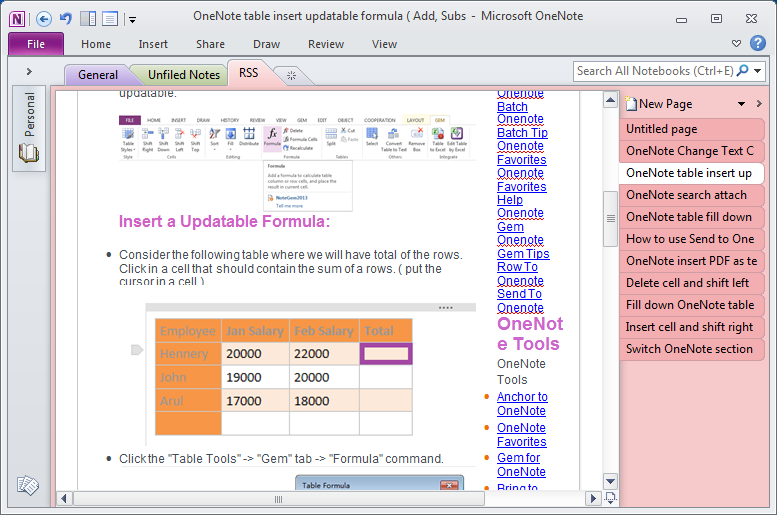The width and height of the screenshot is (777, 515).
Task: Open the search scope dropdown arrow
Action: pyautogui.click(x=758, y=71)
